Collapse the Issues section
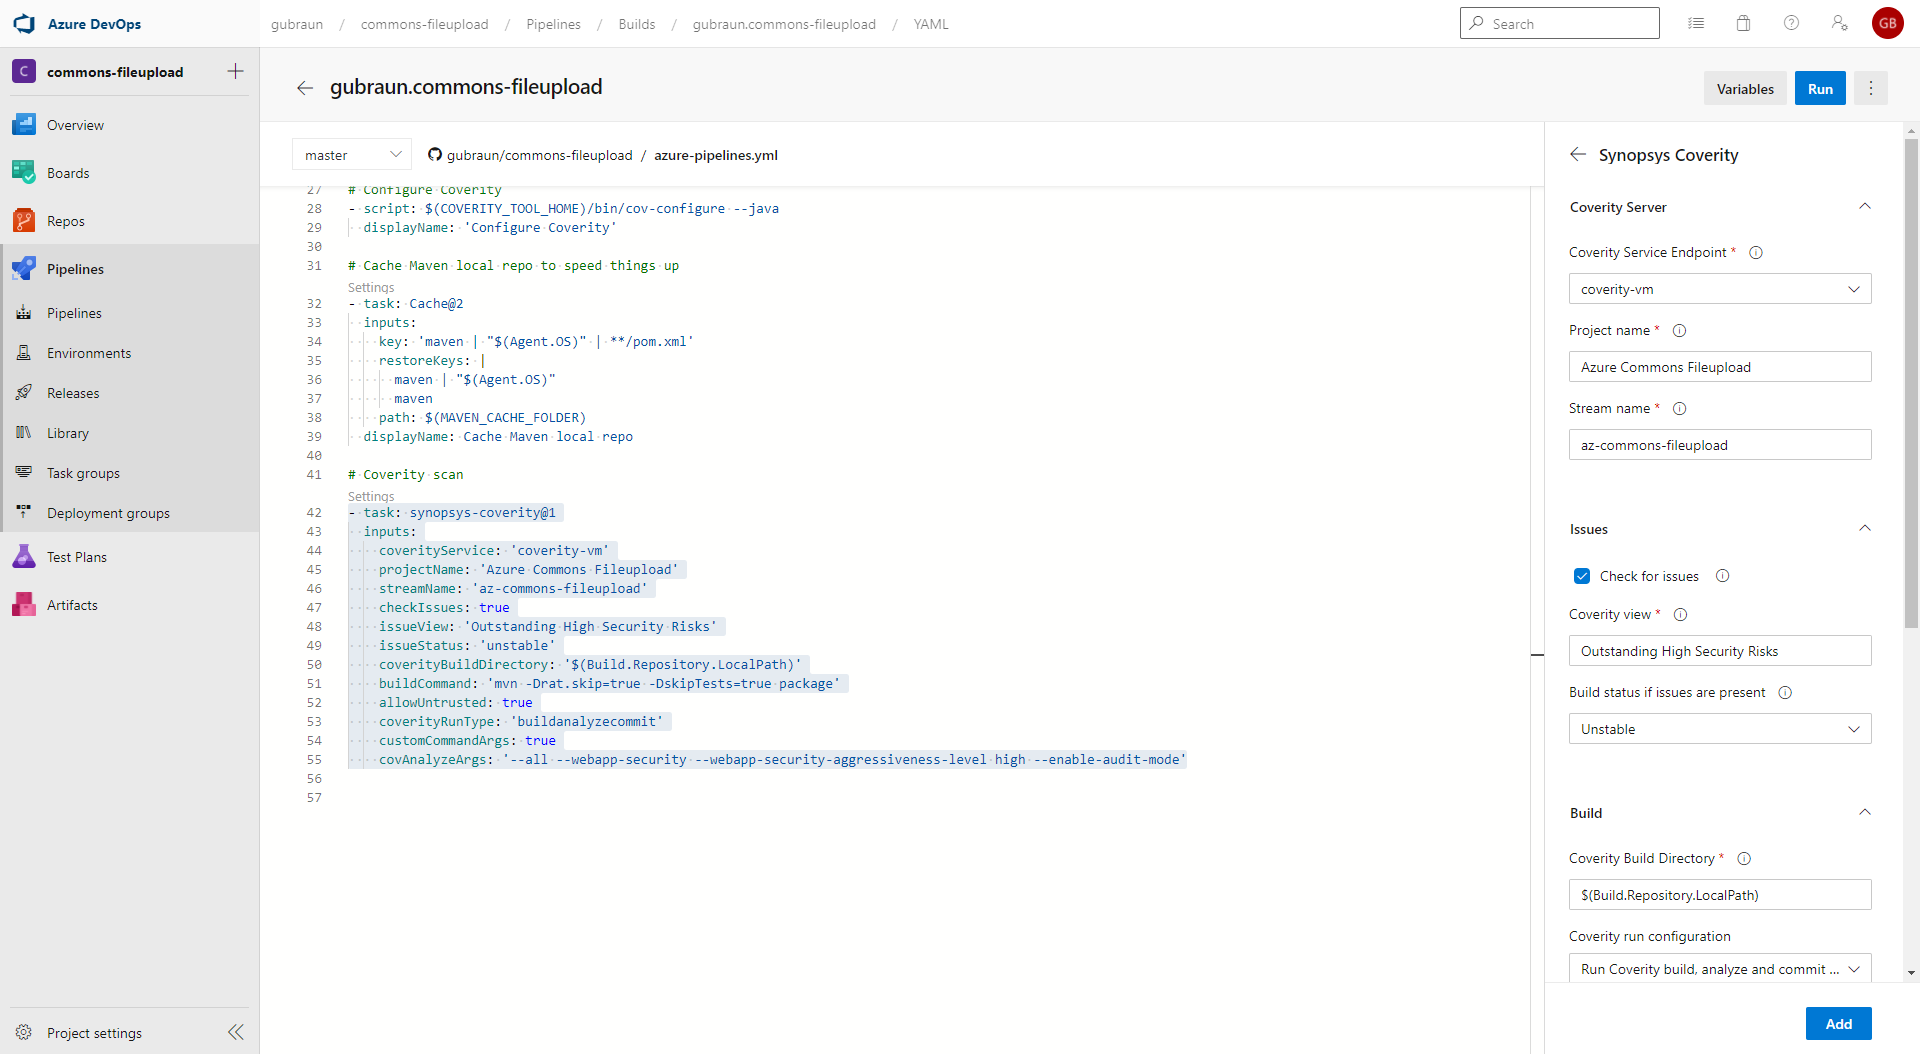The height and width of the screenshot is (1054, 1920). coord(1864,529)
